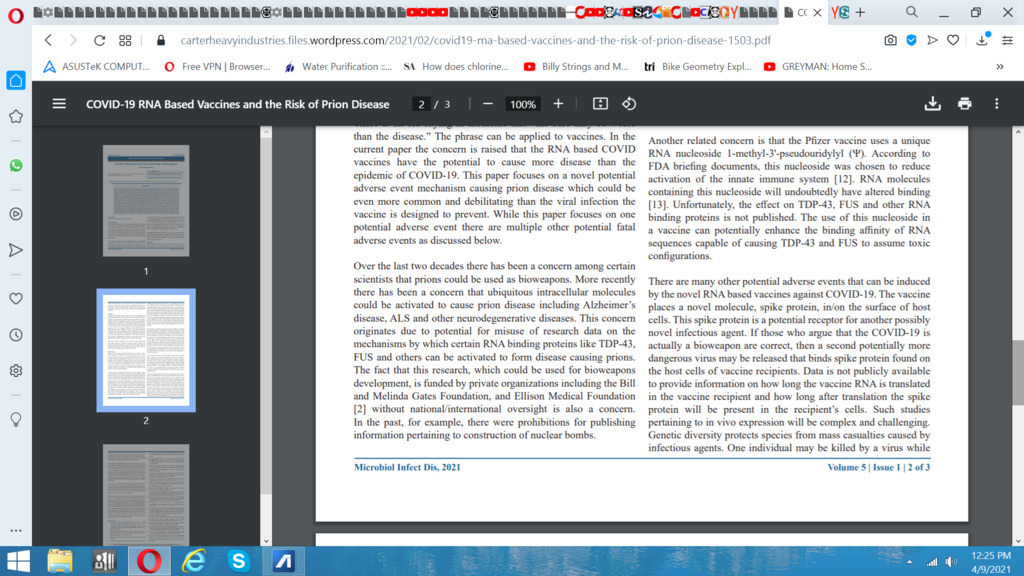Open Water Purification bookmark

pyautogui.click(x=338, y=67)
